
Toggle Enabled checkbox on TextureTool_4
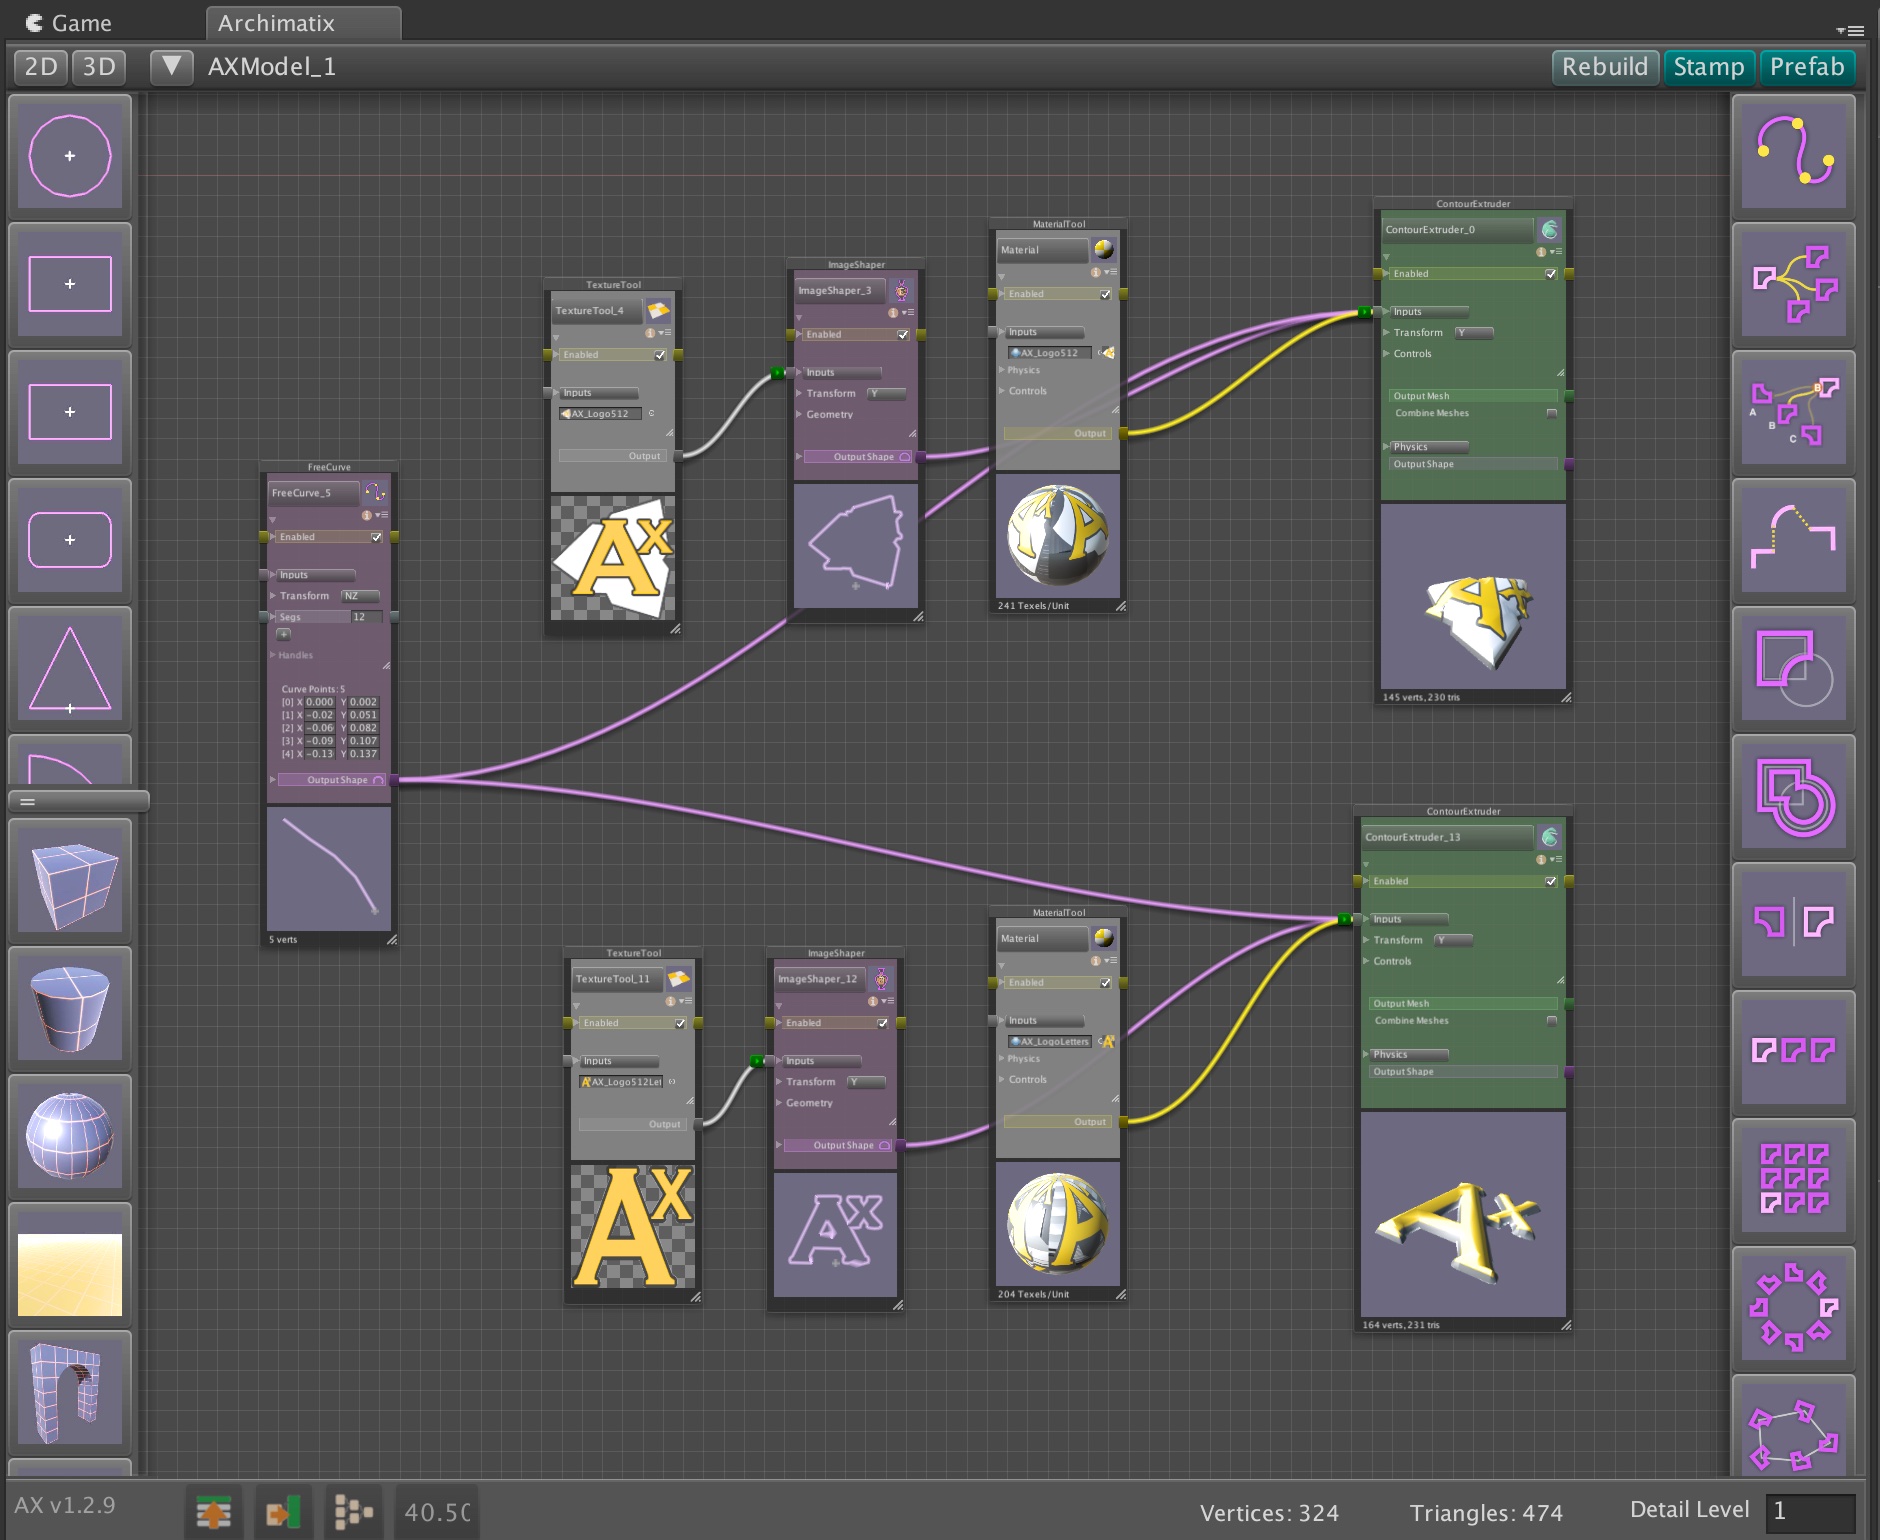pyautogui.click(x=660, y=355)
